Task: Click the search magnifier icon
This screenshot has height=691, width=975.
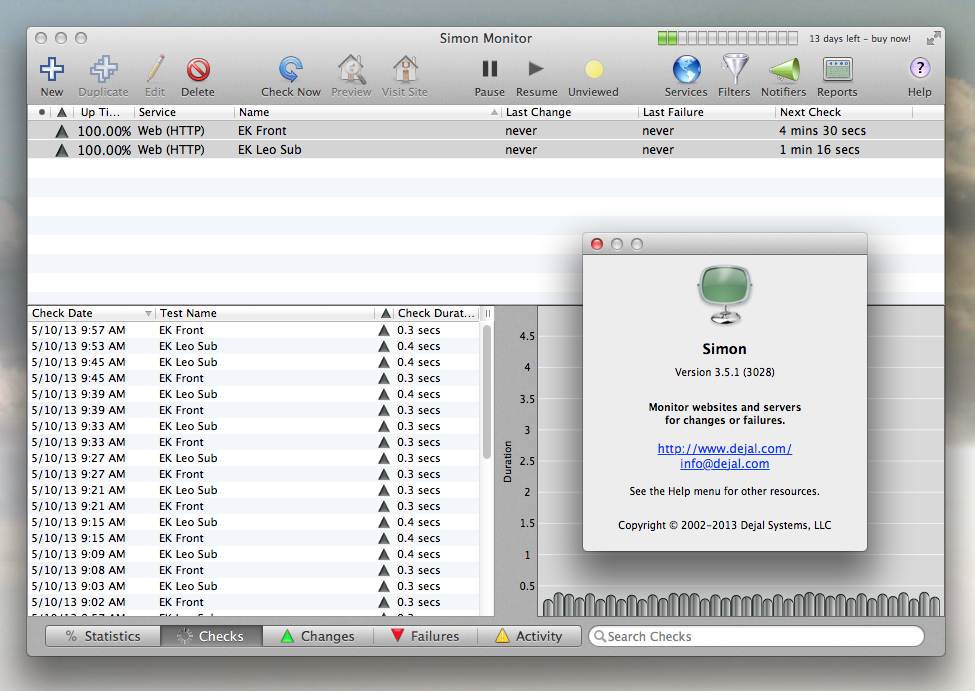Action: pyautogui.click(x=599, y=636)
